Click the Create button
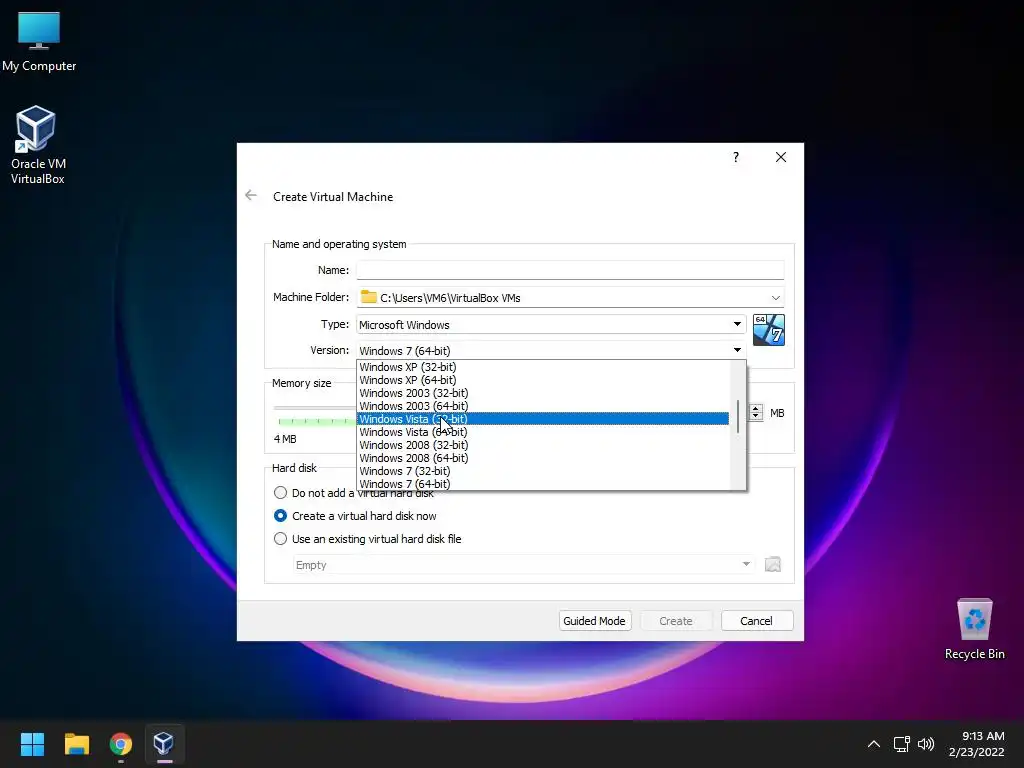Screen dimensions: 1024x768 (x=676, y=621)
